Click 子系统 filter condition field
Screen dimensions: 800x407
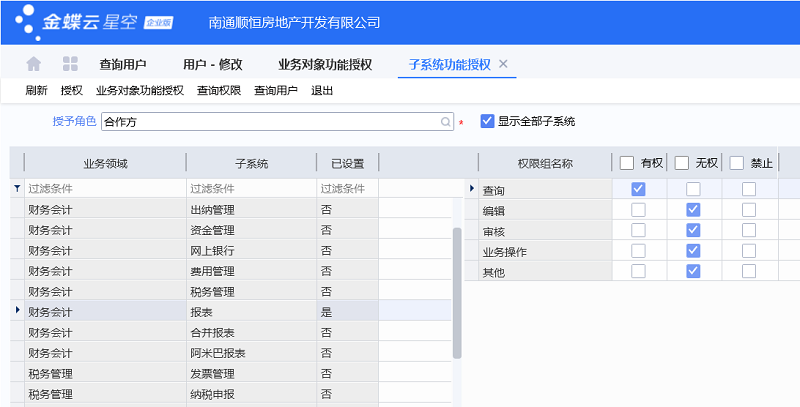[250, 188]
